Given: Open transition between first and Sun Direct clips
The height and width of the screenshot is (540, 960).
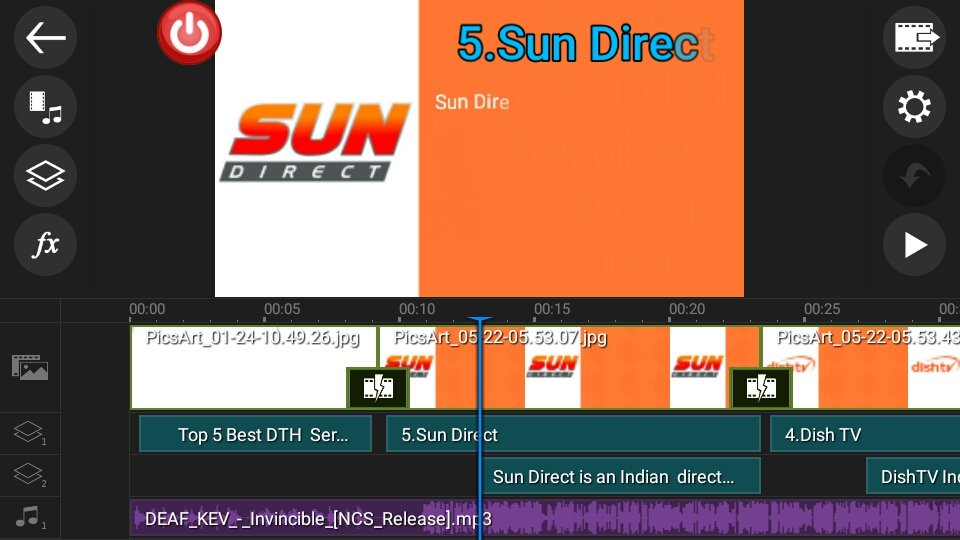Looking at the screenshot, I should coord(378,388).
